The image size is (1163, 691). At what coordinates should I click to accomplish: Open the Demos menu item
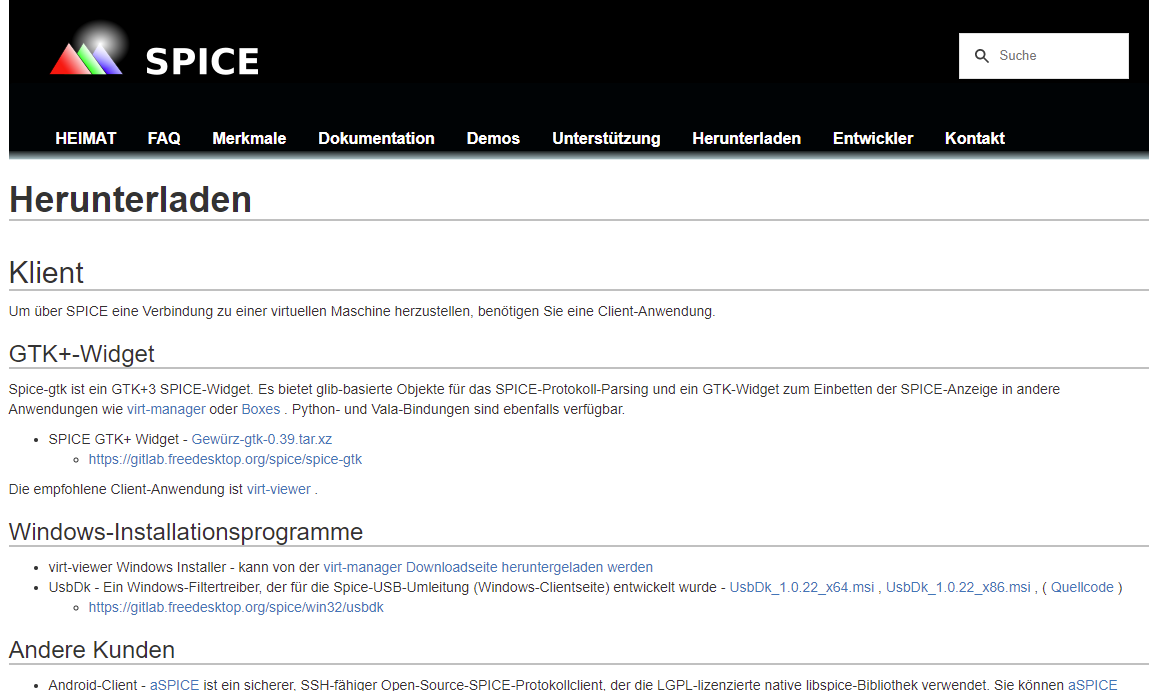pyautogui.click(x=493, y=139)
